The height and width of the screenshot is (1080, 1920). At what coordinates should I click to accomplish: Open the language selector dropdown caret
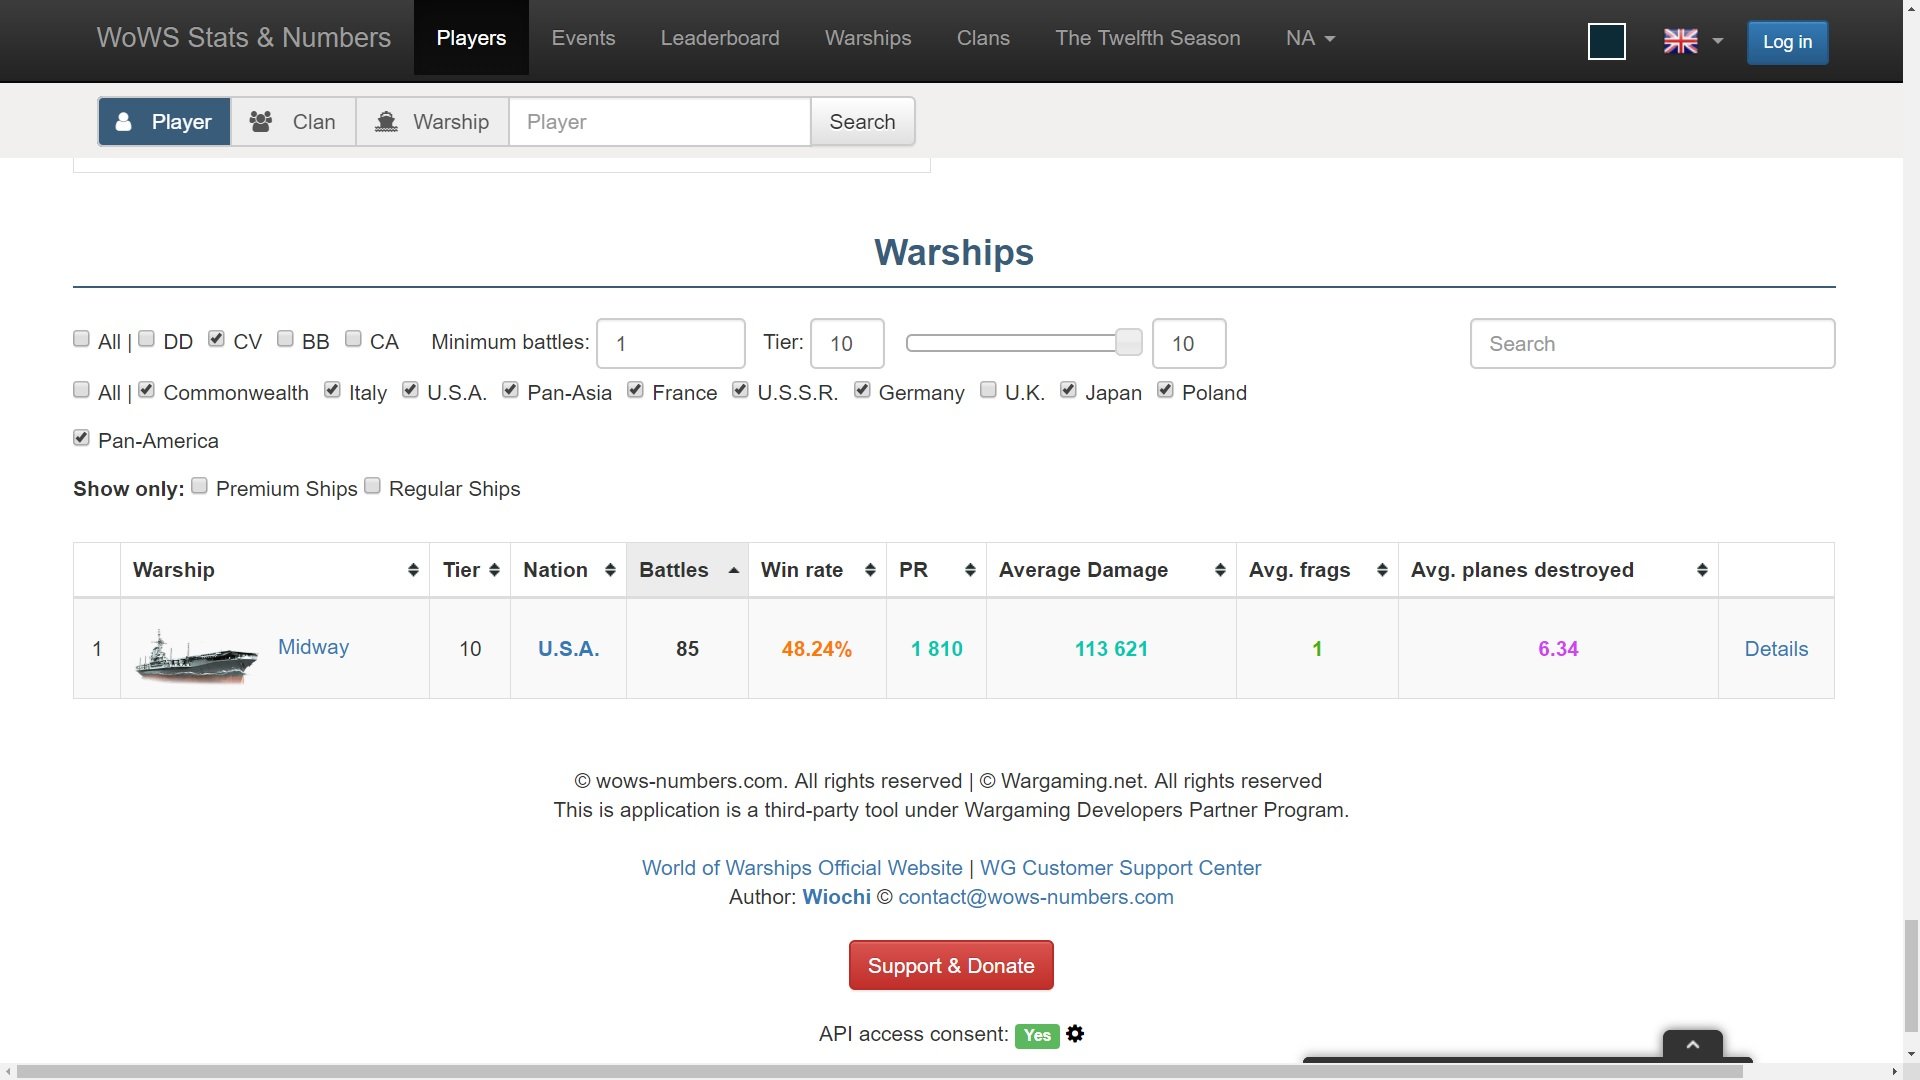1718,41
